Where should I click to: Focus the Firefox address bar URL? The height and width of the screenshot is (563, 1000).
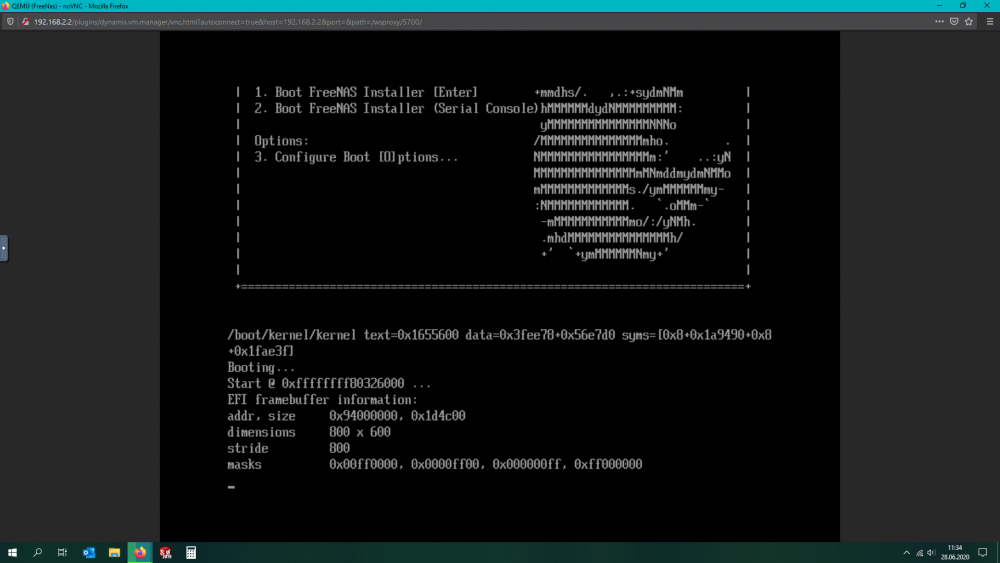[x=228, y=22]
